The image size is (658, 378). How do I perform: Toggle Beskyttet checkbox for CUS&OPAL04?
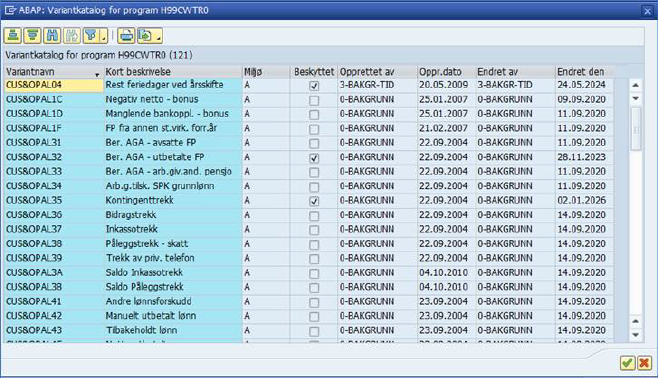[314, 86]
